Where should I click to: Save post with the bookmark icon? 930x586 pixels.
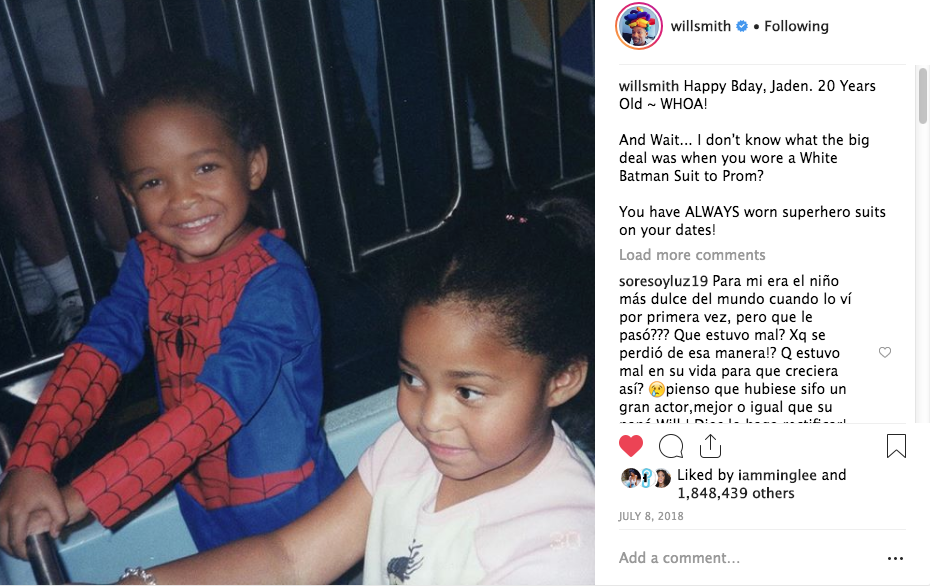[x=896, y=446]
